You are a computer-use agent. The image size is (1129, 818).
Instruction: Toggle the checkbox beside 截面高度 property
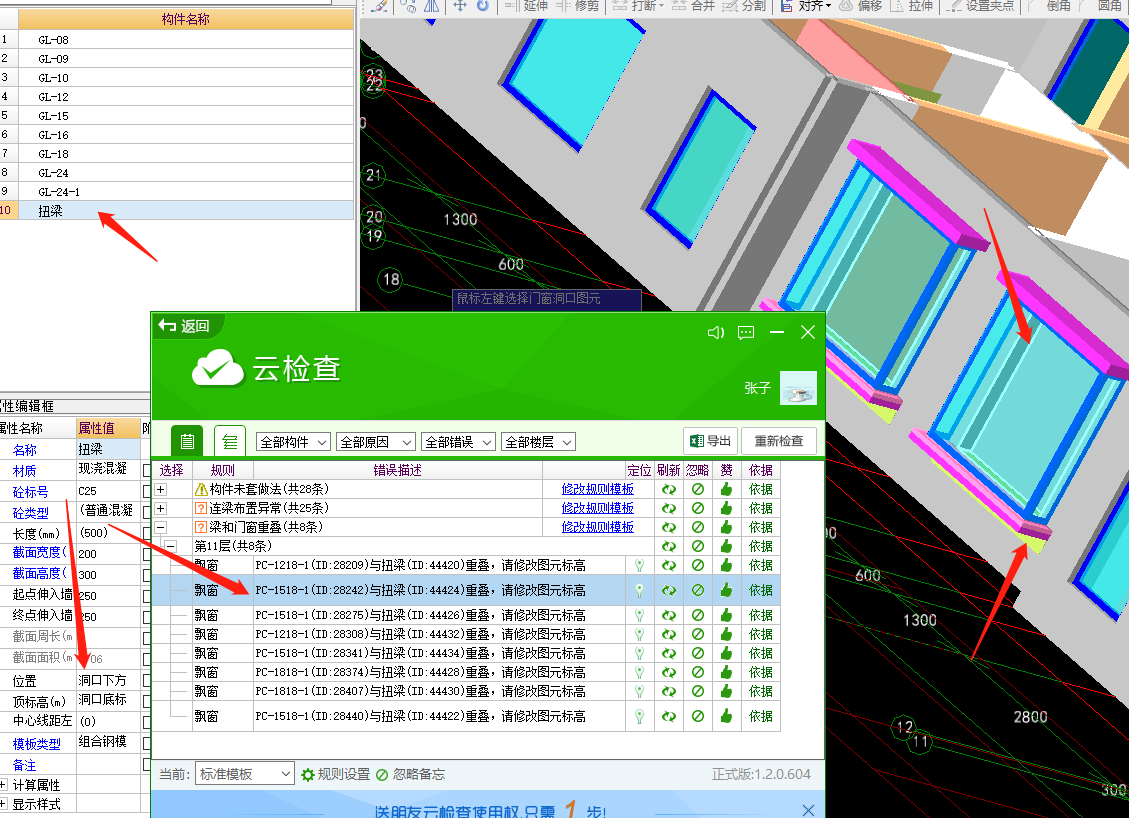[x=146, y=575]
